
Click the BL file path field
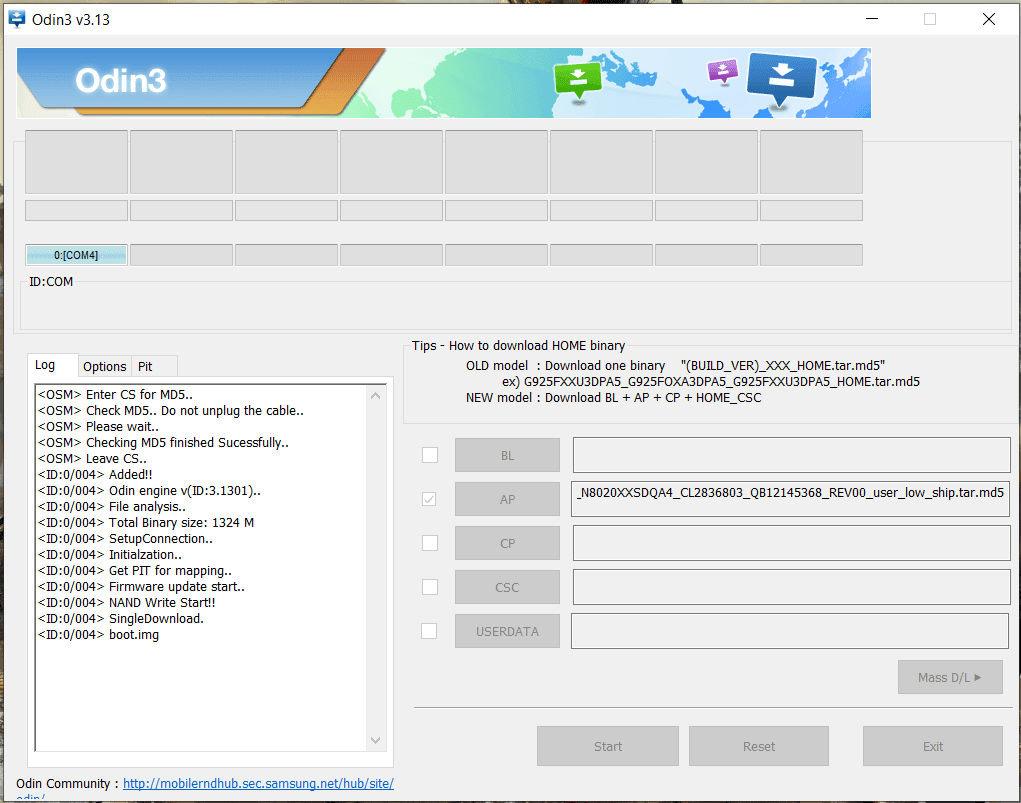[x=791, y=455]
